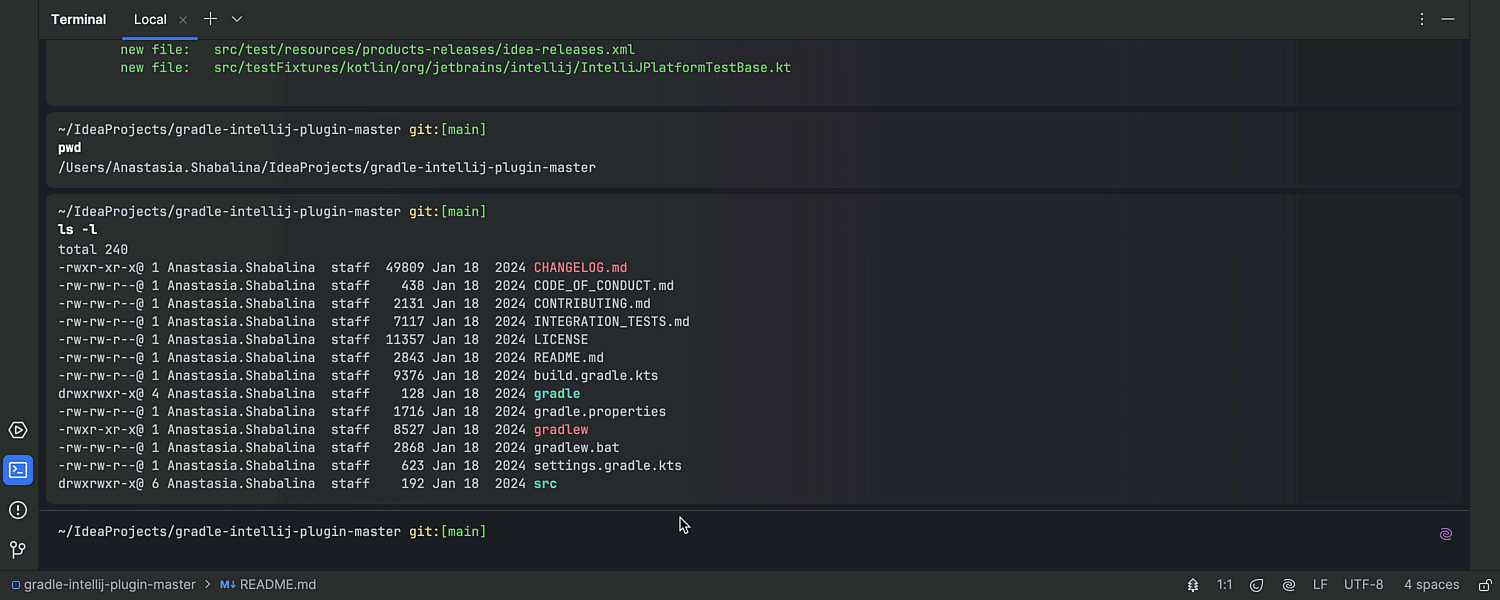Click the AI assistant swirl in the prompt

(x=1445, y=534)
